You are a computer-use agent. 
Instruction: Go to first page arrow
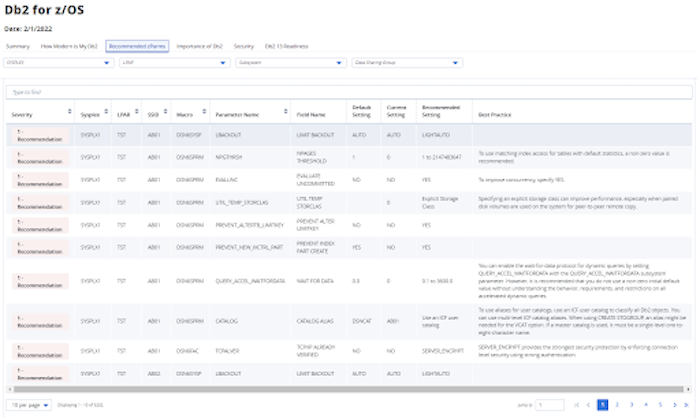coord(575,404)
